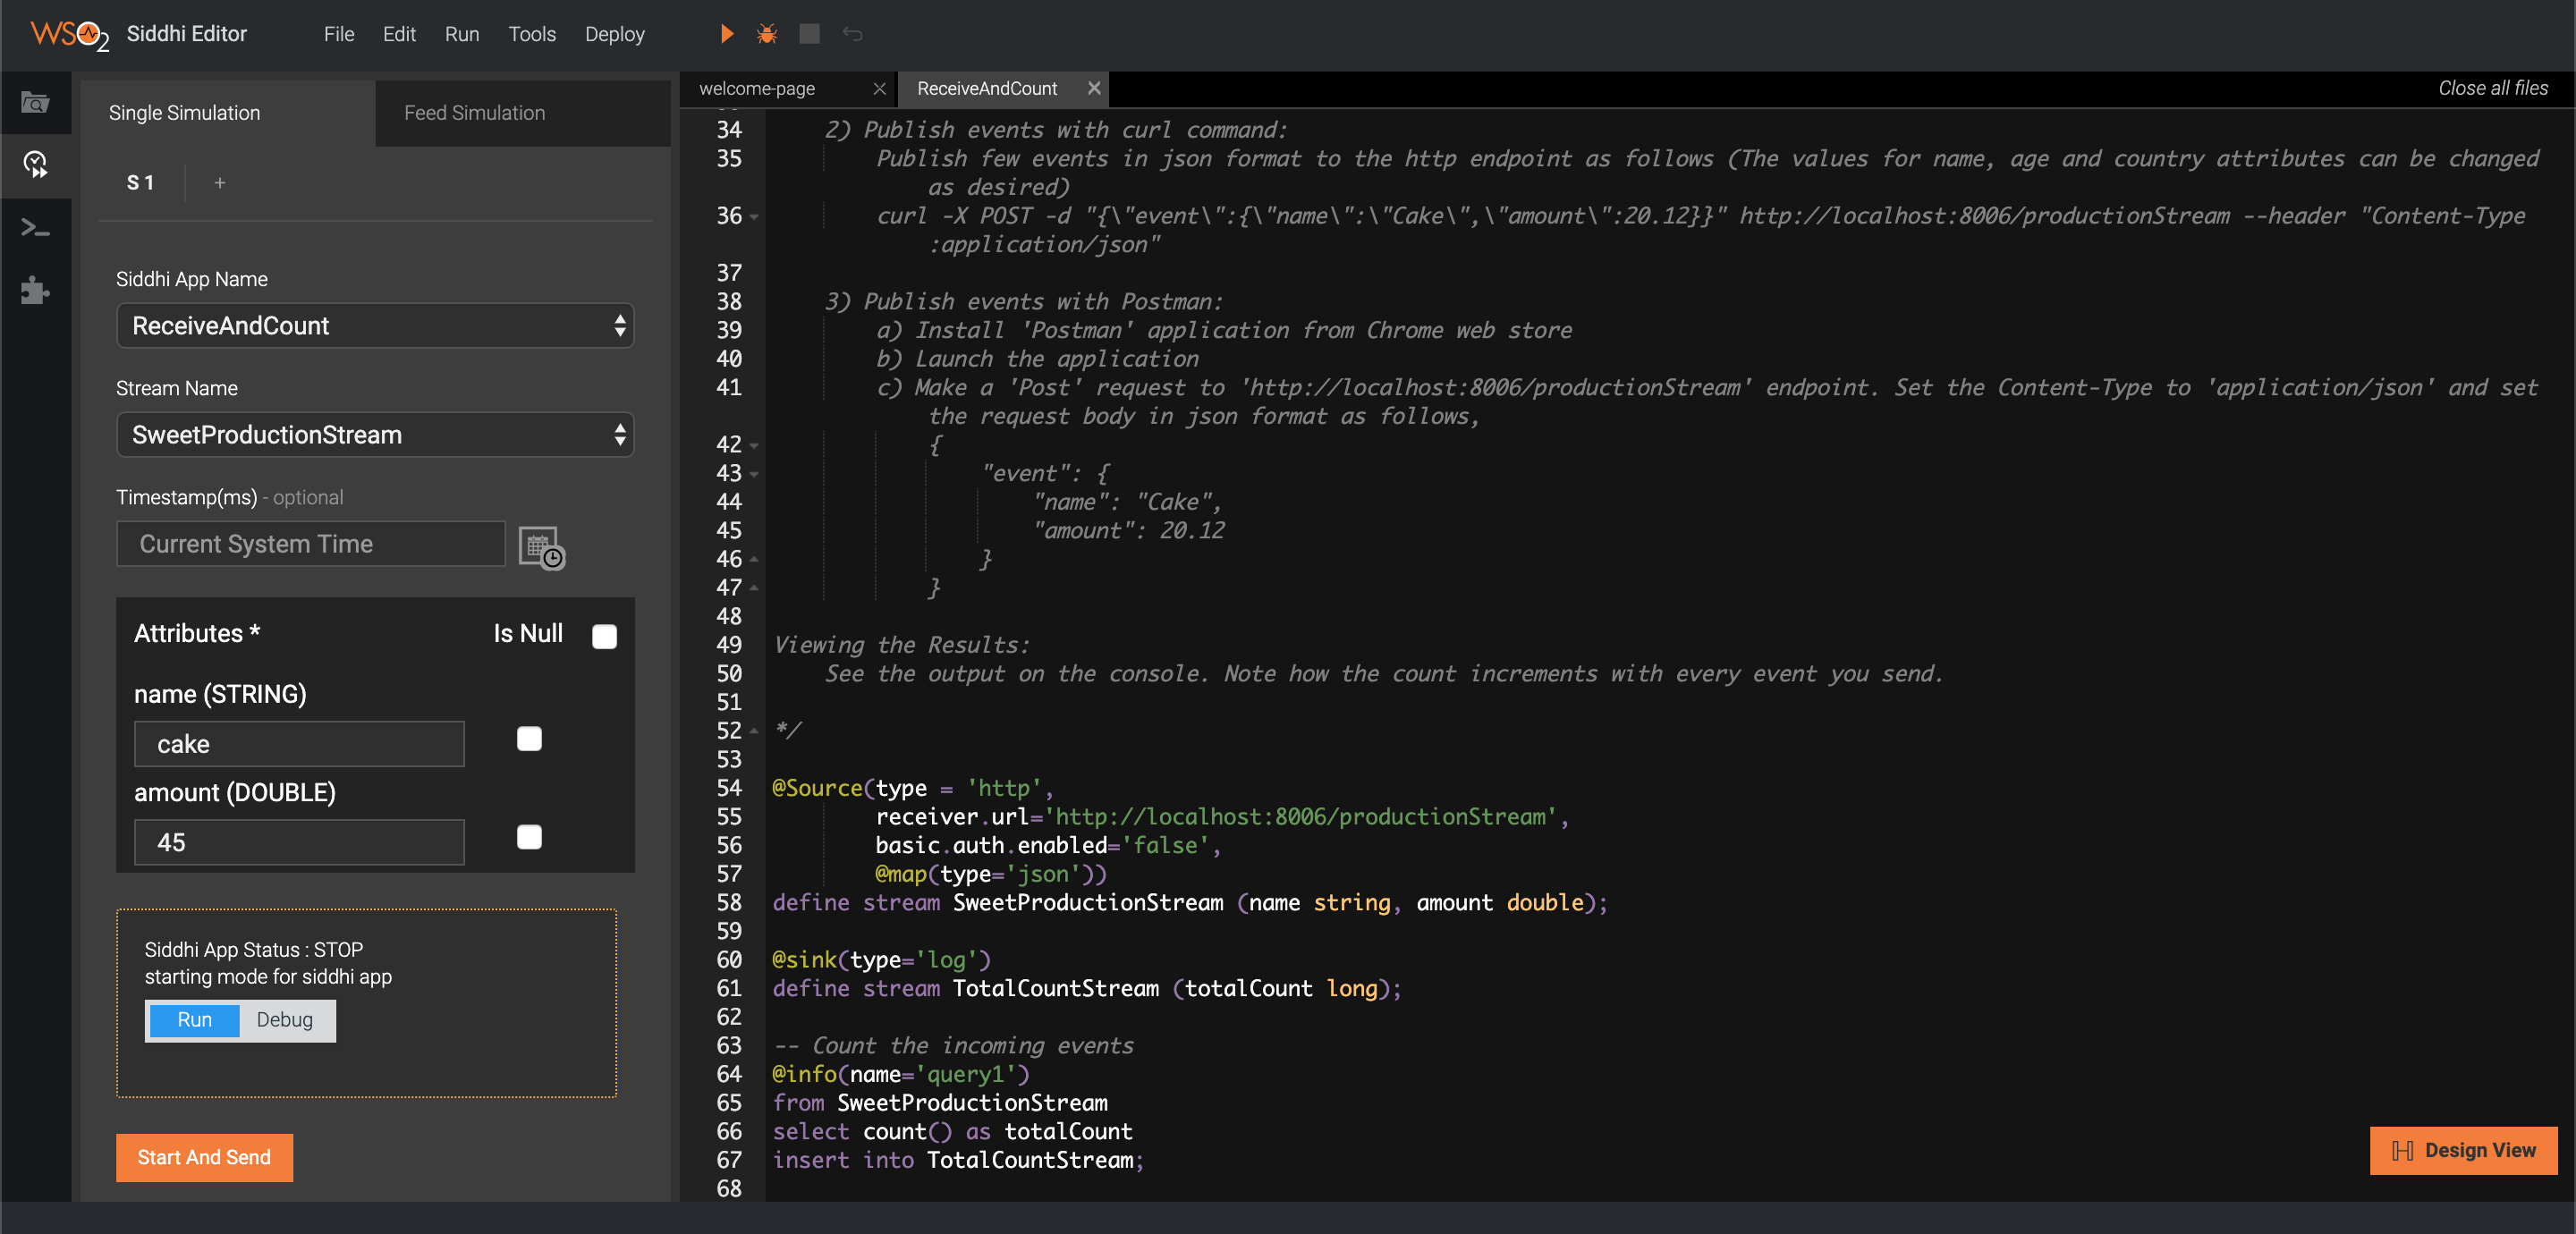
Task: Click the Debug bug icon in toolbar
Action: point(767,34)
